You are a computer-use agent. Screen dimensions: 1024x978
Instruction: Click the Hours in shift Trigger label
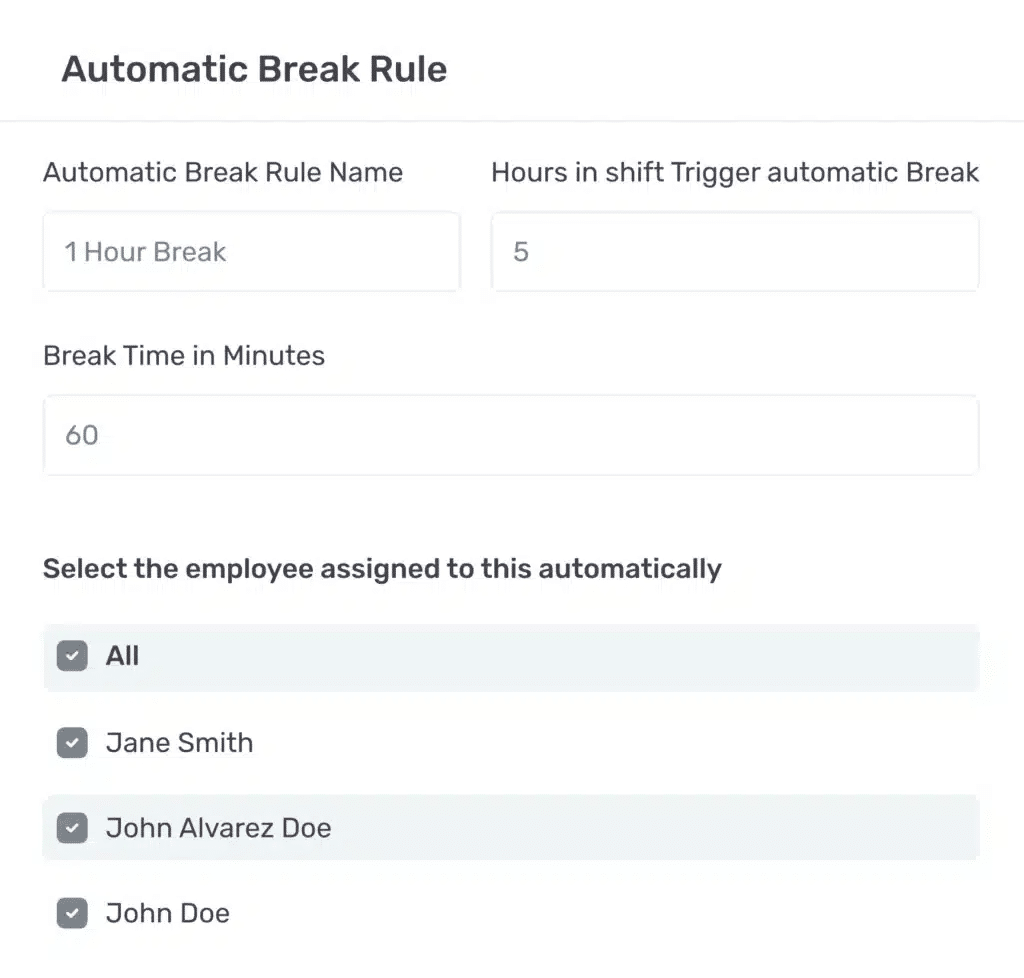pyautogui.click(x=735, y=172)
